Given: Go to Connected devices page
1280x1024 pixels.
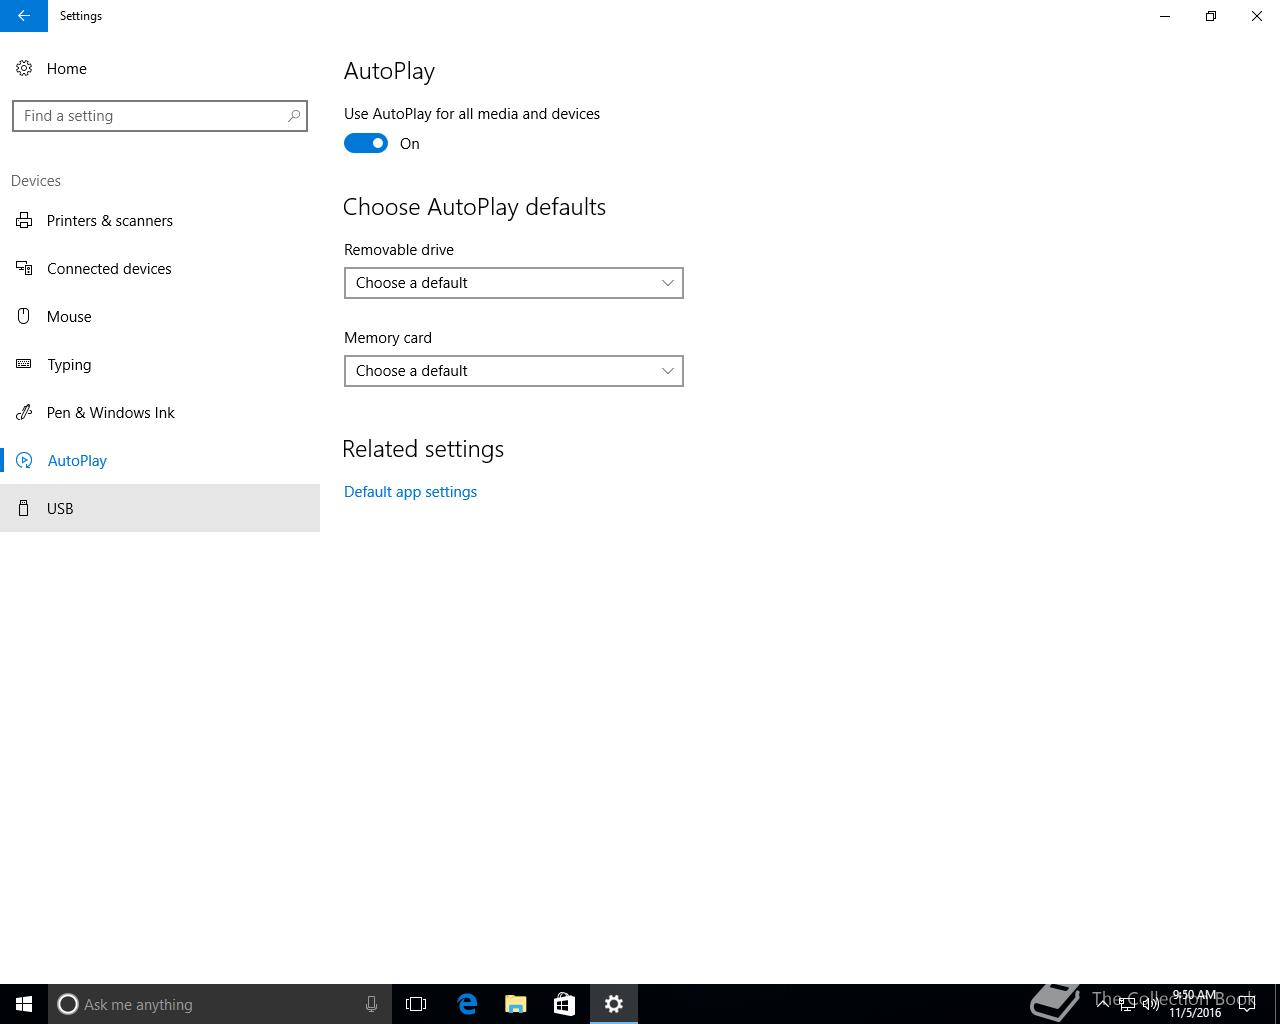Looking at the screenshot, I should point(160,268).
